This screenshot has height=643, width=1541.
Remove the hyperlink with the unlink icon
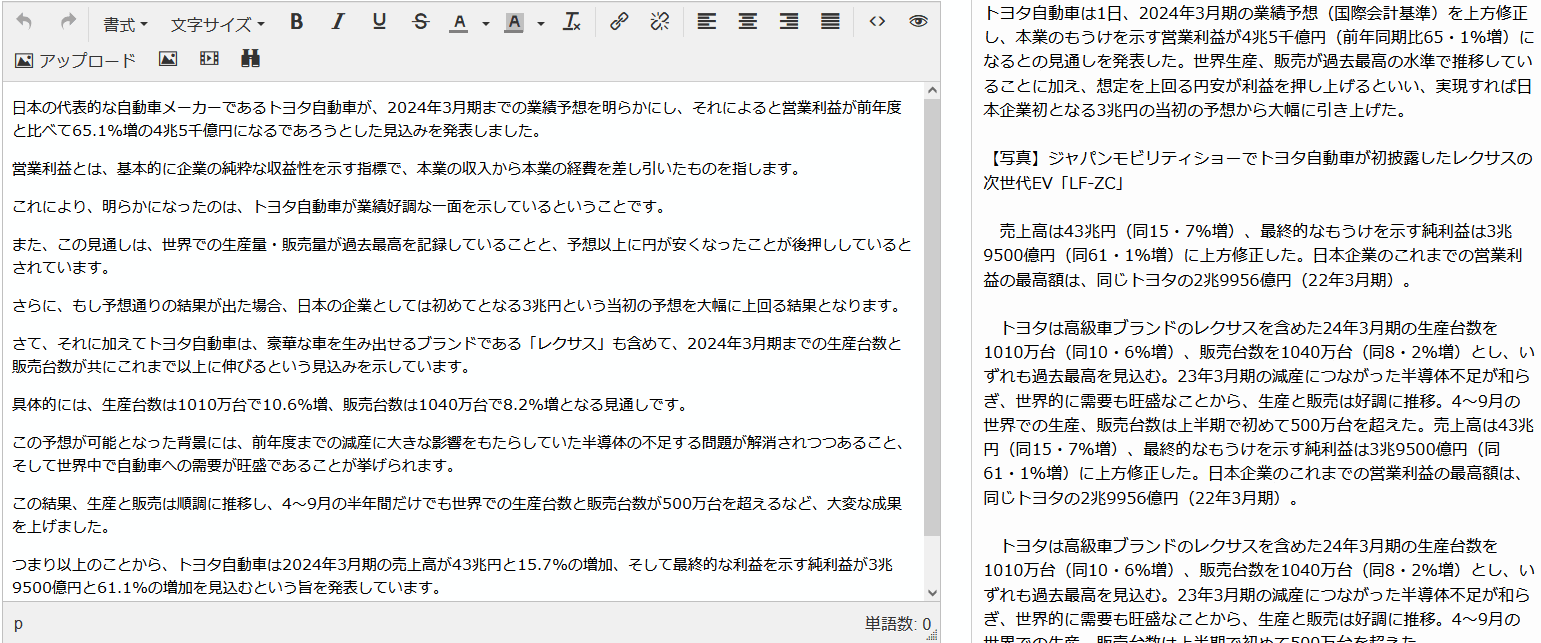[x=659, y=22]
